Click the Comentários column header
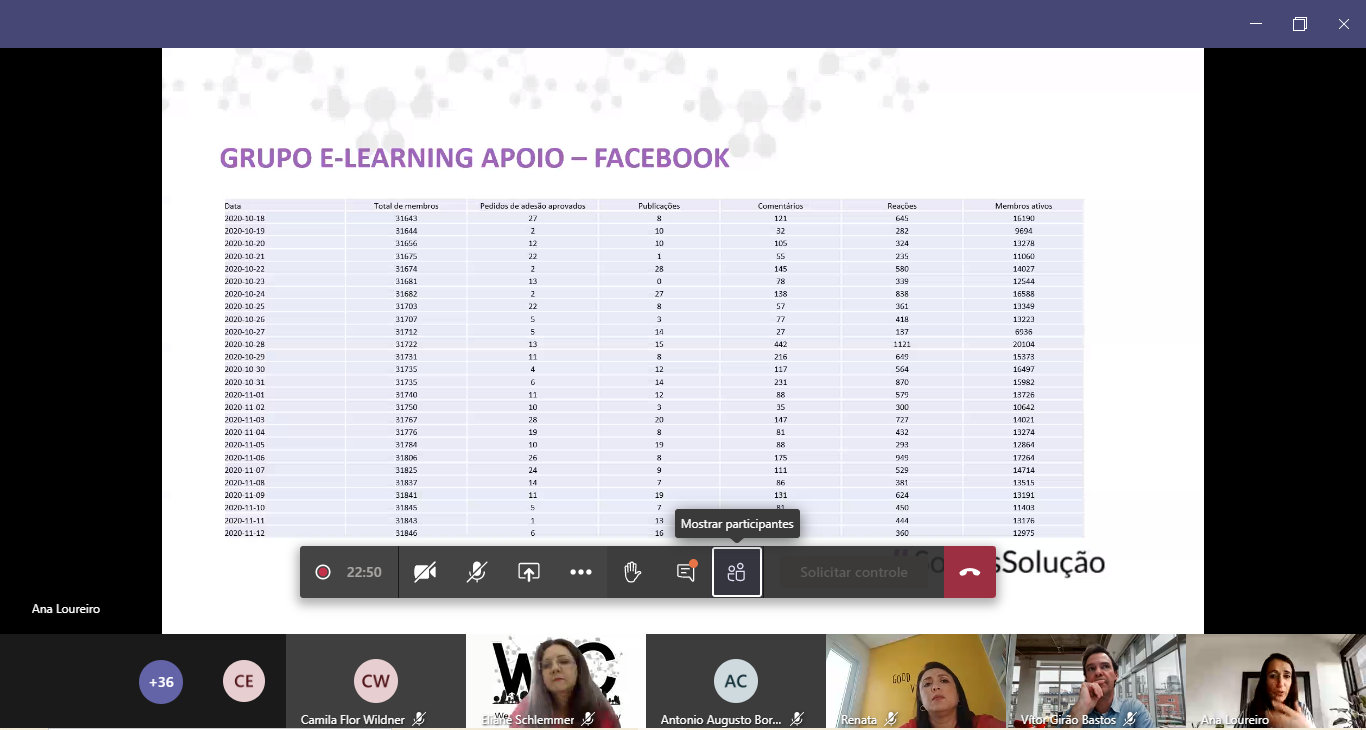The height and width of the screenshot is (730, 1366). click(780, 206)
